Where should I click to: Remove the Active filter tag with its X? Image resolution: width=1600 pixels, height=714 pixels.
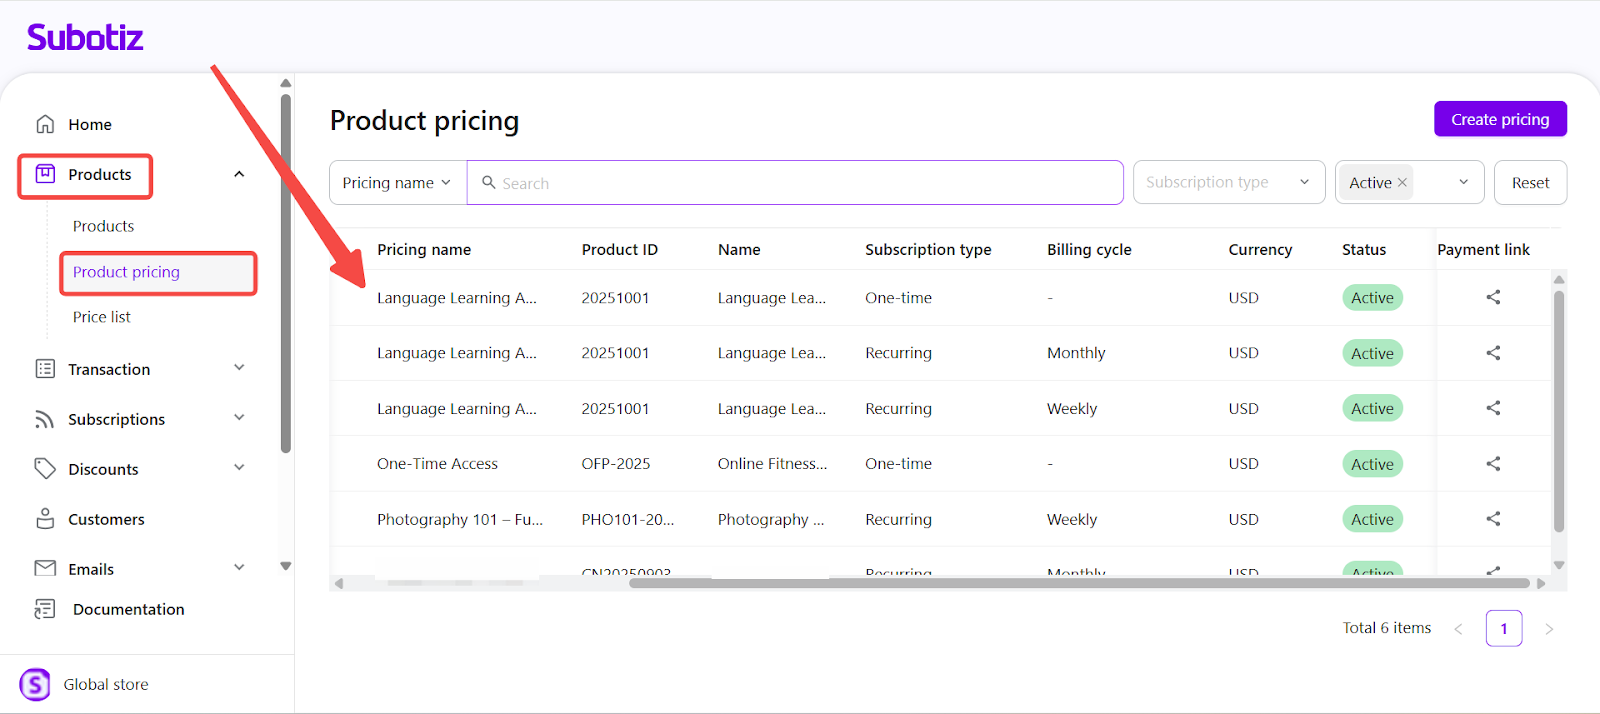pos(1402,183)
